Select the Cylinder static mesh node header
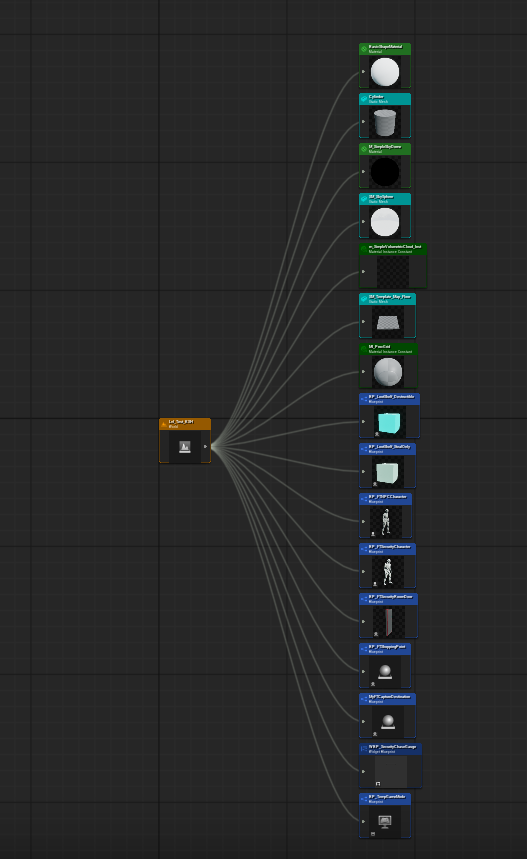Screen dimensions: 527x859 [385, 99]
